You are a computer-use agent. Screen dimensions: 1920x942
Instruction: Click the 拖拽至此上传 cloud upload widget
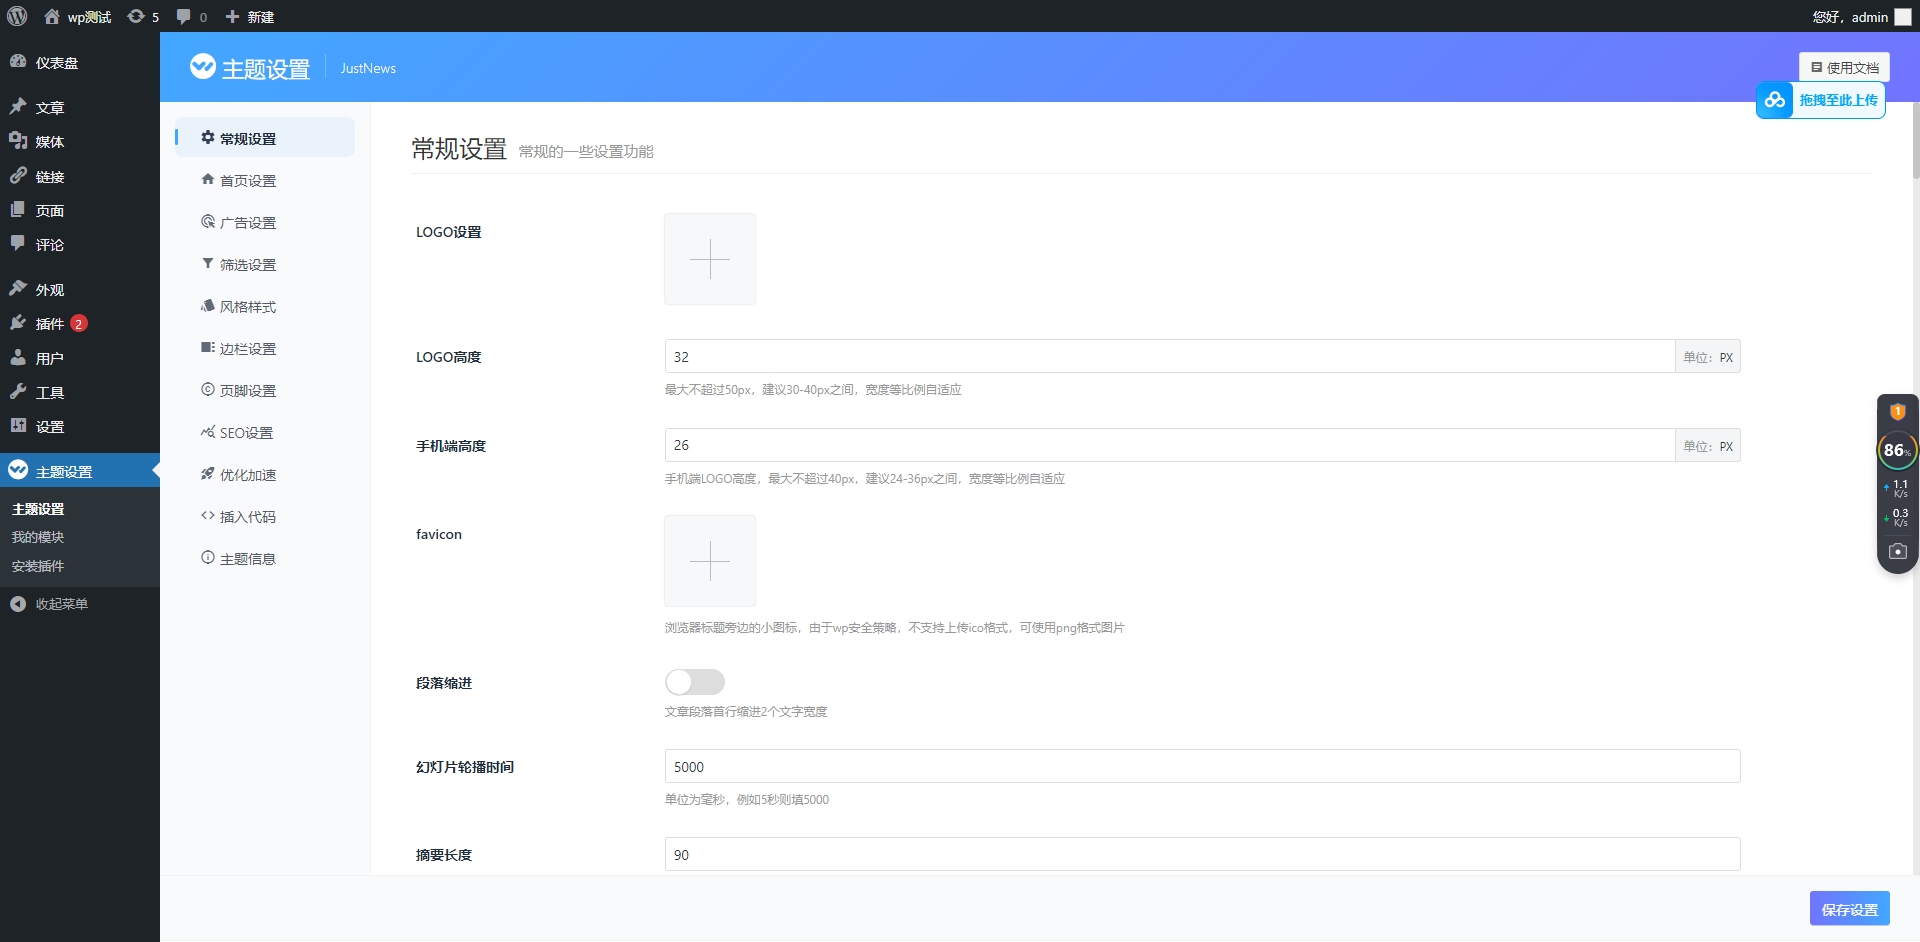point(1820,100)
